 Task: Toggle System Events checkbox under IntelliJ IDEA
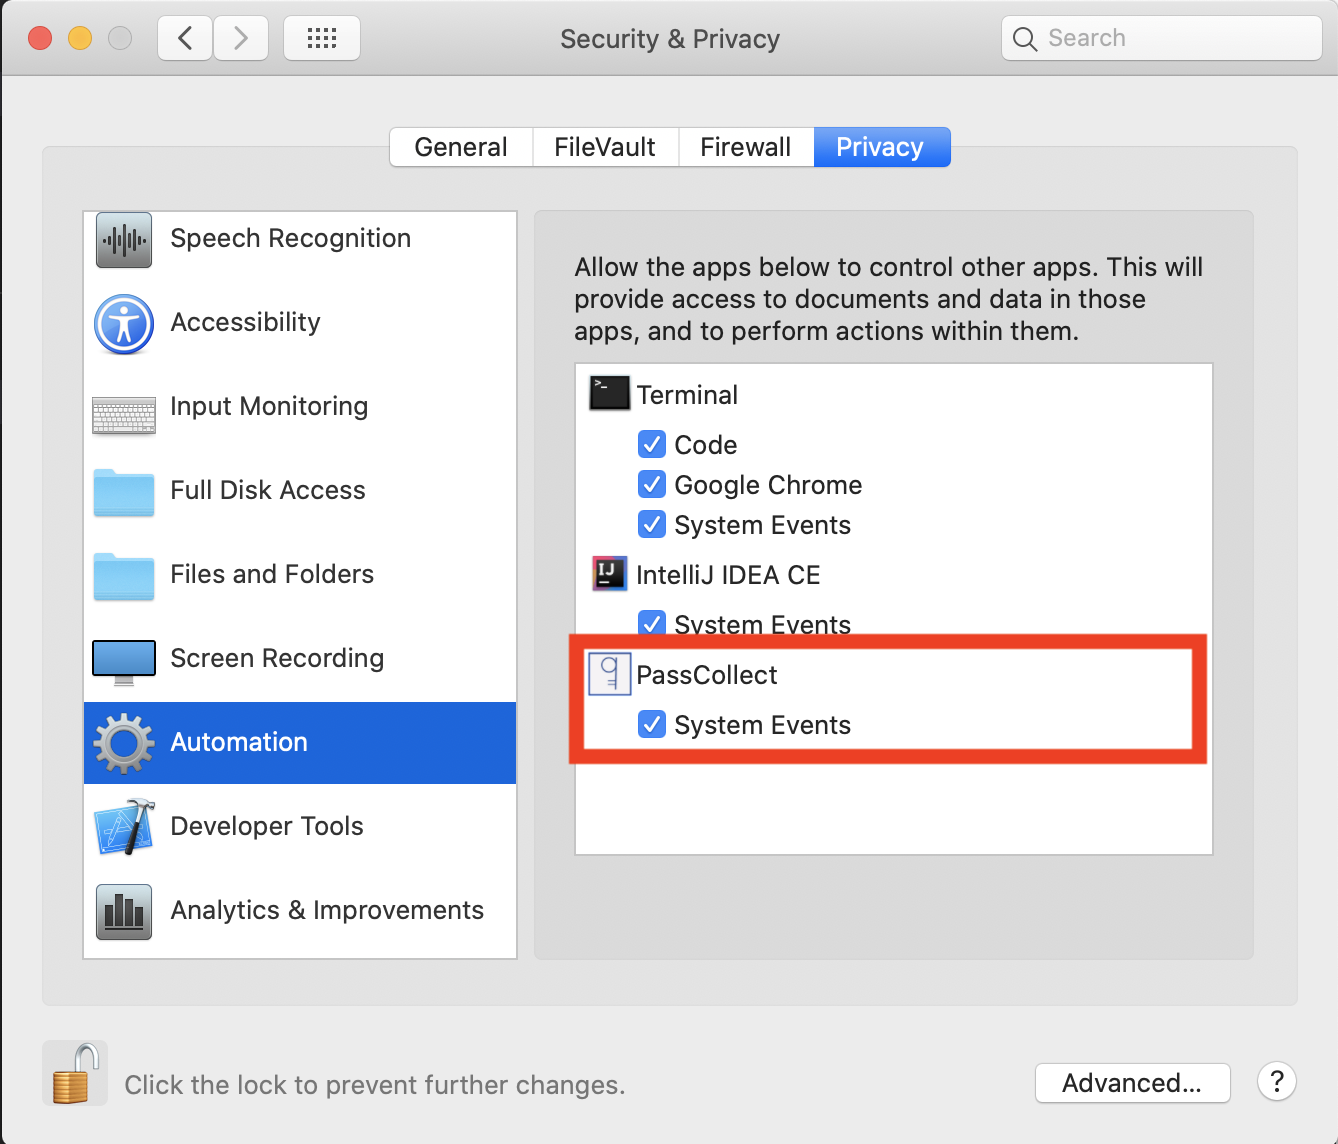coord(652,624)
